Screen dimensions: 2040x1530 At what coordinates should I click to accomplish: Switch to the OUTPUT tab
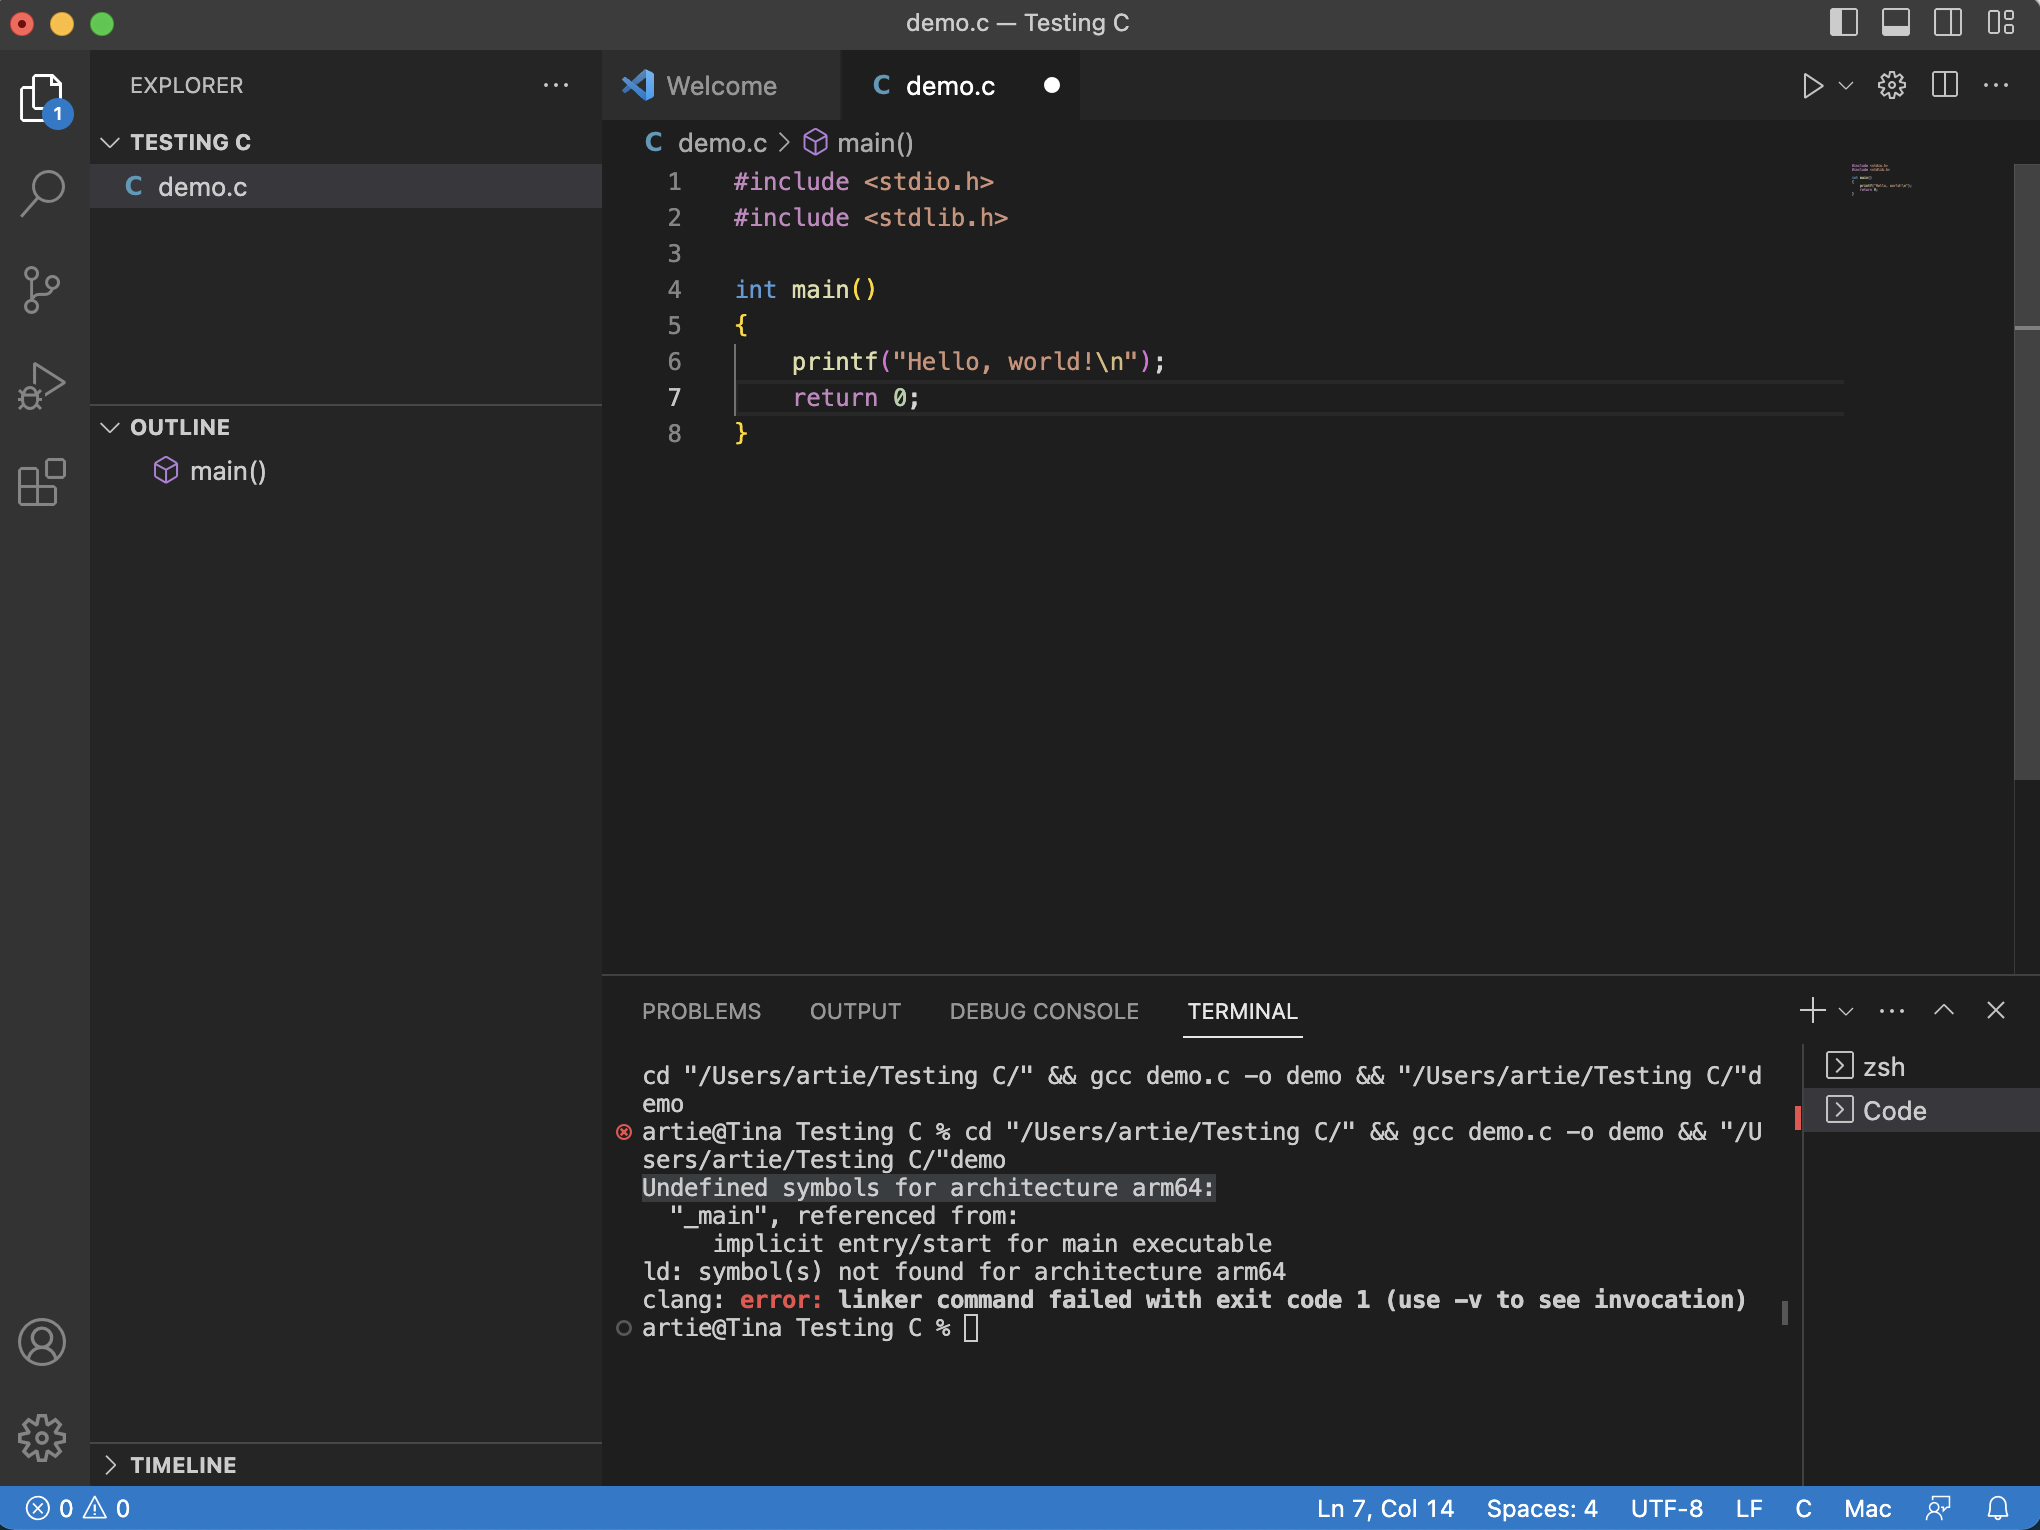coord(855,1011)
